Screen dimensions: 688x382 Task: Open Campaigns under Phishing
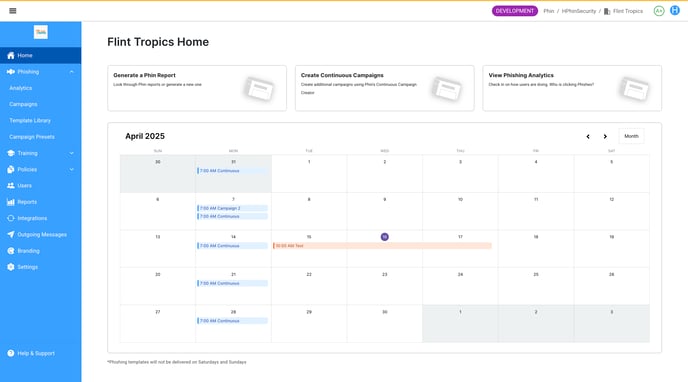coord(23,104)
